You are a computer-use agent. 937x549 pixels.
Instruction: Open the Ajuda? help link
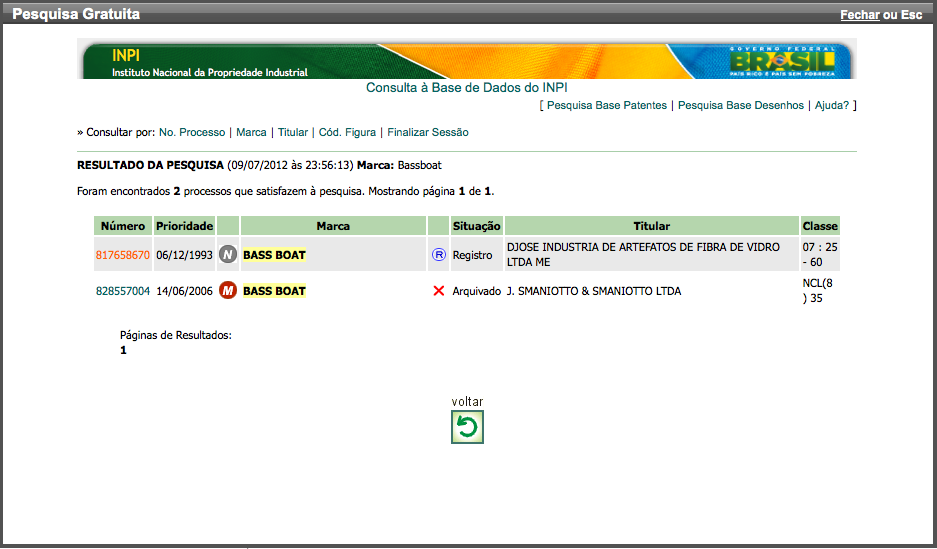pyautogui.click(x=832, y=105)
